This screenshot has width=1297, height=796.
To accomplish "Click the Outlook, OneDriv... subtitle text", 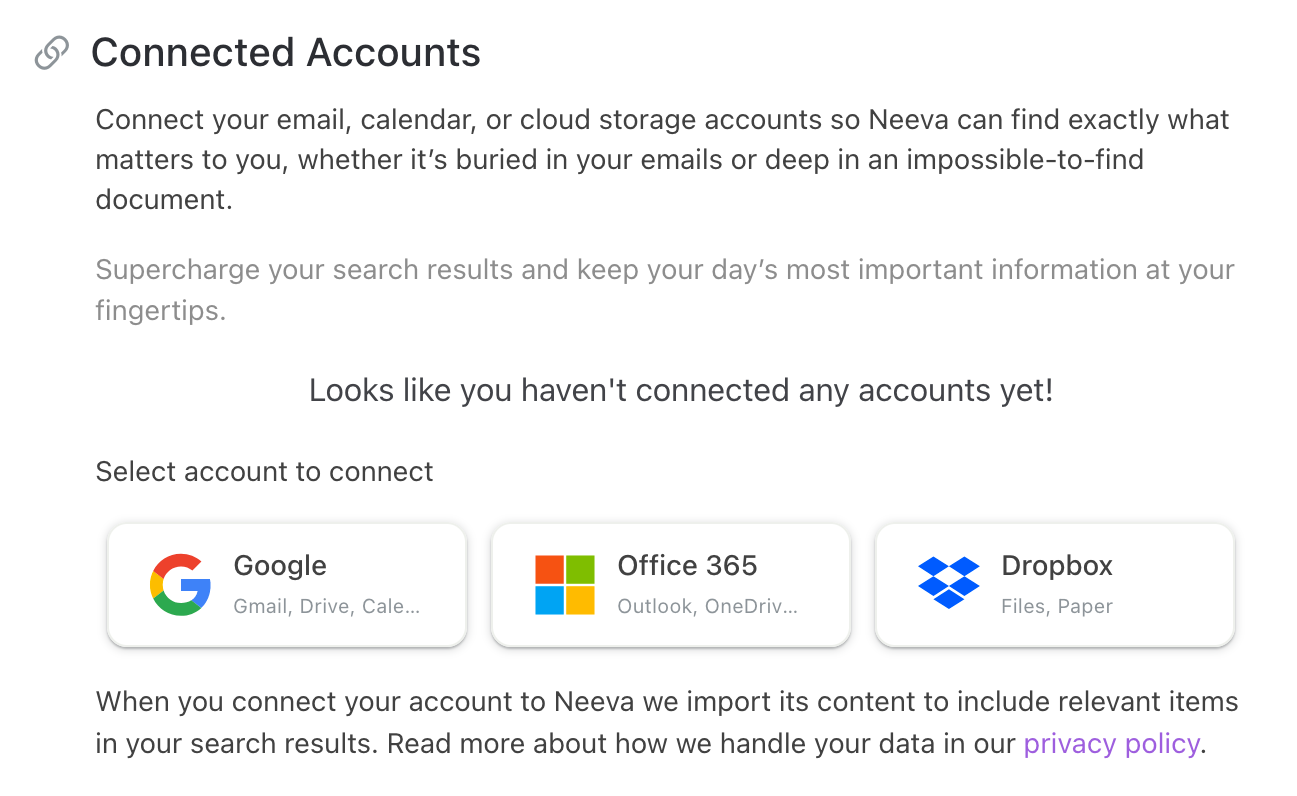I will click(x=708, y=606).
